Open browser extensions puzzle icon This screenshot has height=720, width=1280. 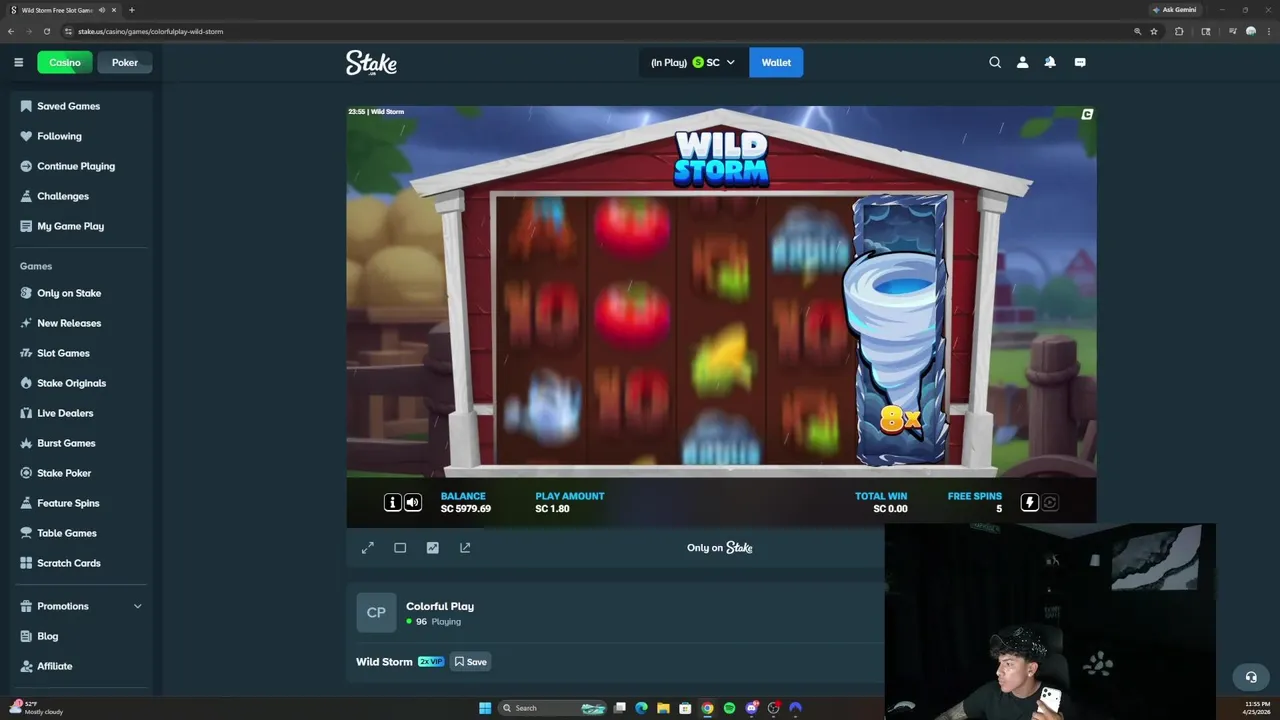(x=1179, y=31)
